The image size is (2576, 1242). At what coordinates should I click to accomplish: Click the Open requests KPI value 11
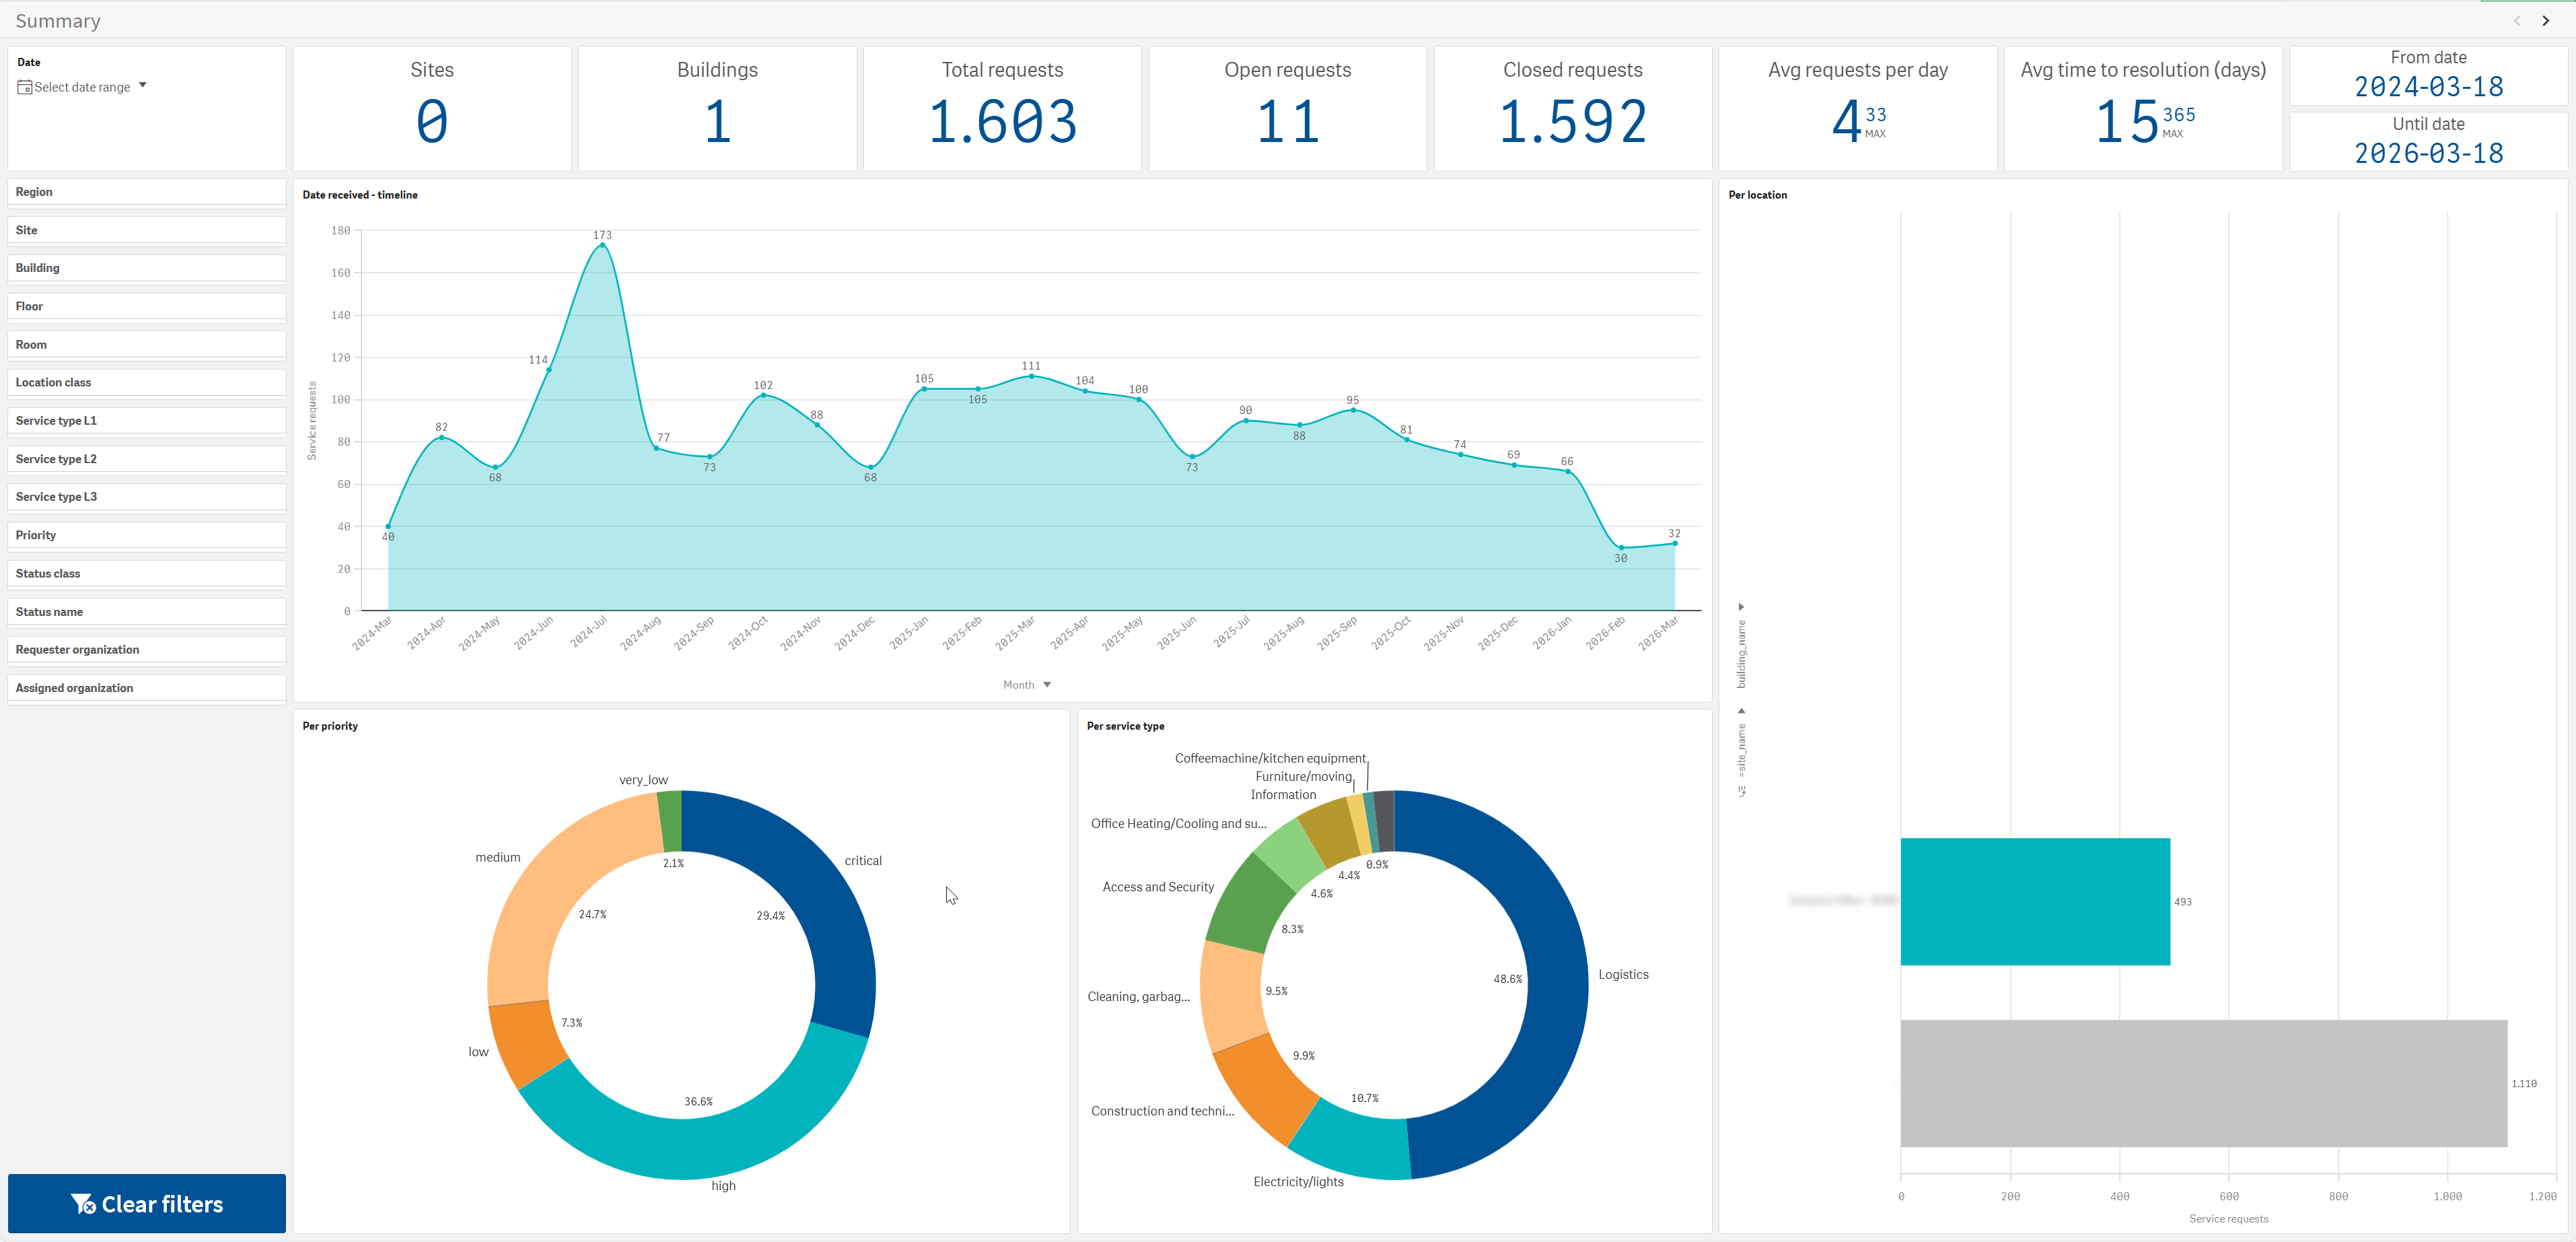coord(1288,122)
